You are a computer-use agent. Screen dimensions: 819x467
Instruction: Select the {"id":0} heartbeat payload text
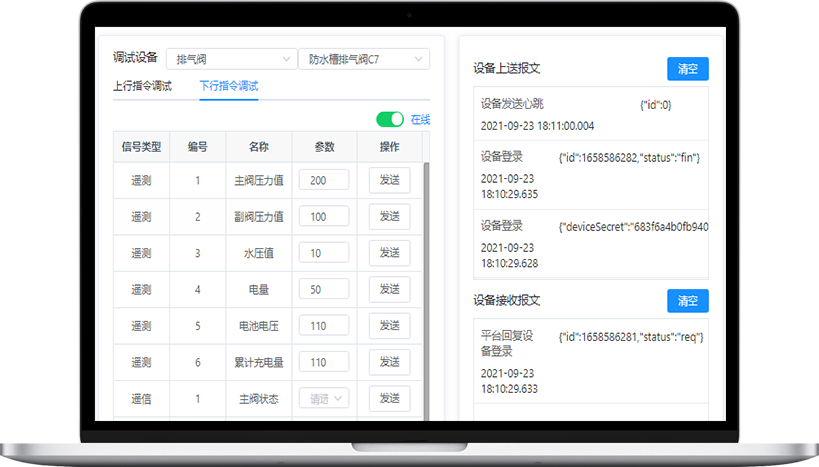click(x=656, y=105)
